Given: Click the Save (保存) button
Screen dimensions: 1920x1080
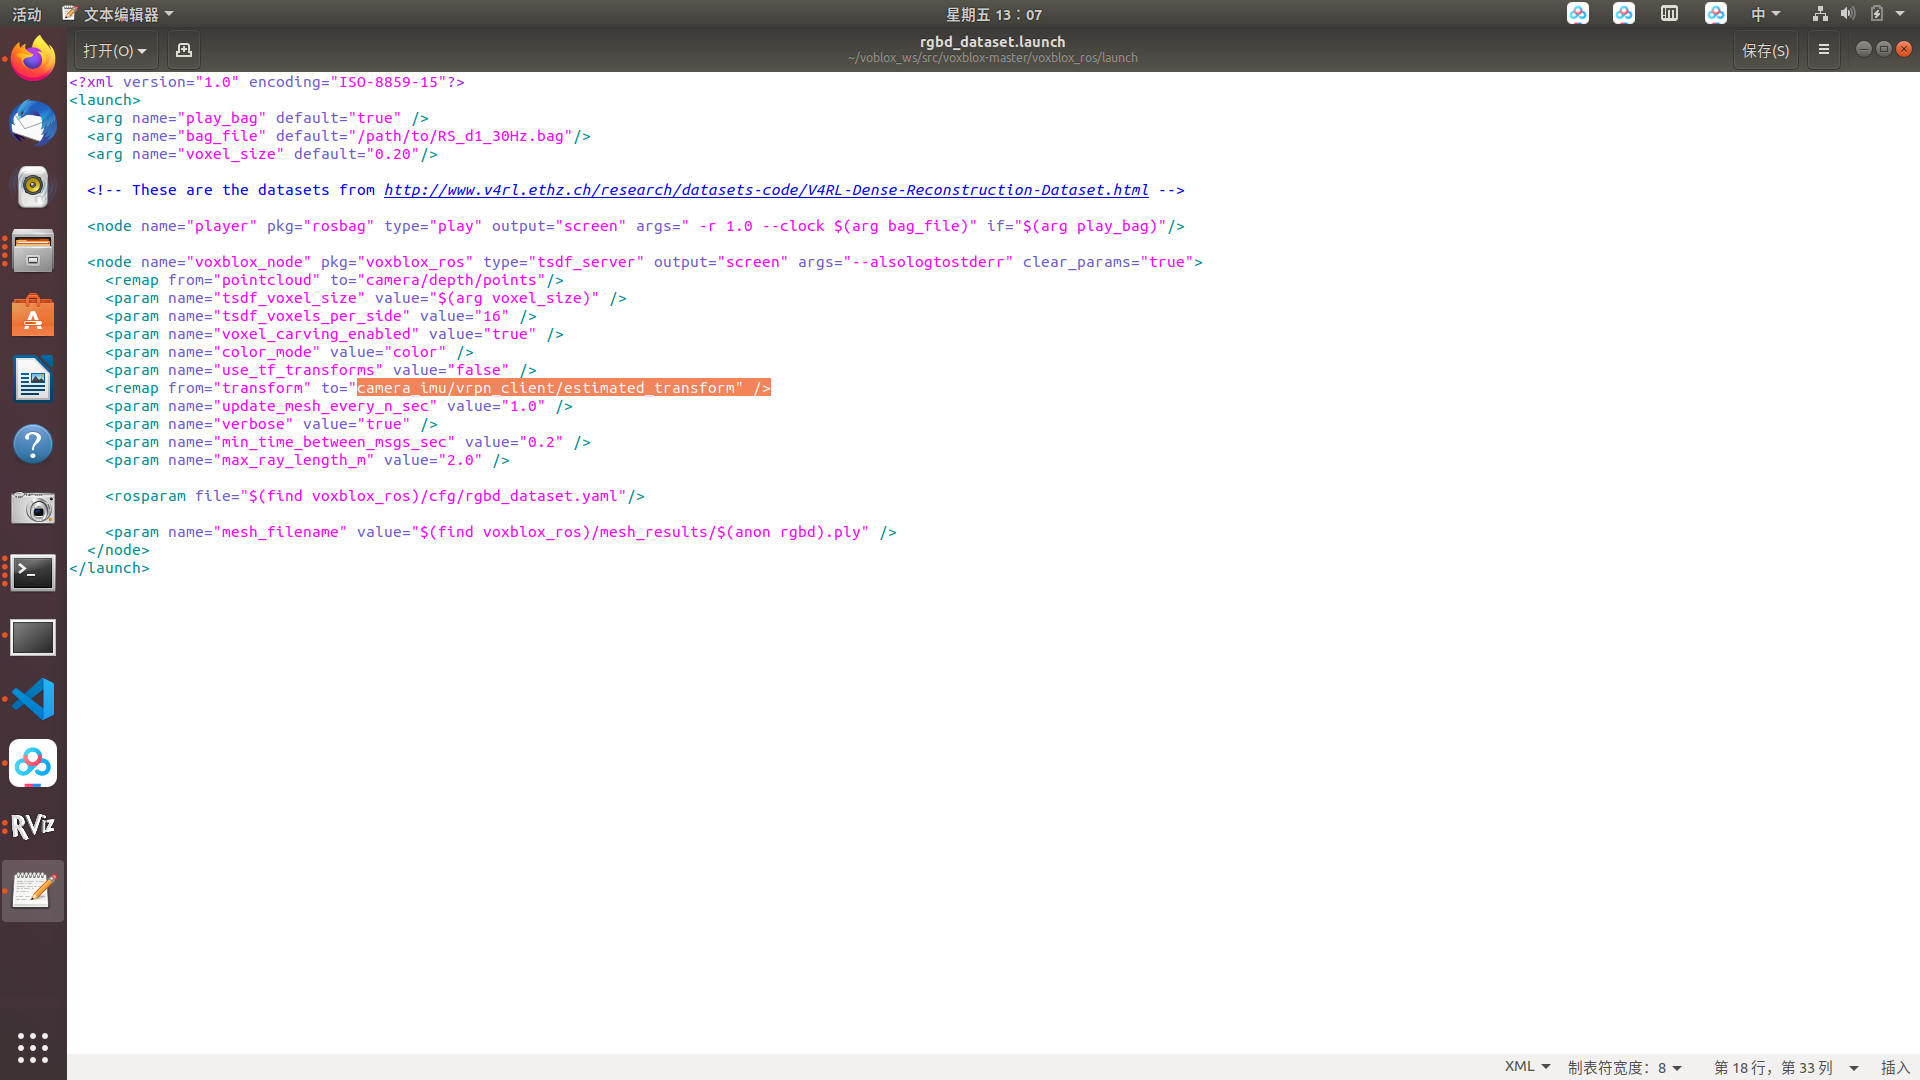Looking at the screenshot, I should point(1765,50).
